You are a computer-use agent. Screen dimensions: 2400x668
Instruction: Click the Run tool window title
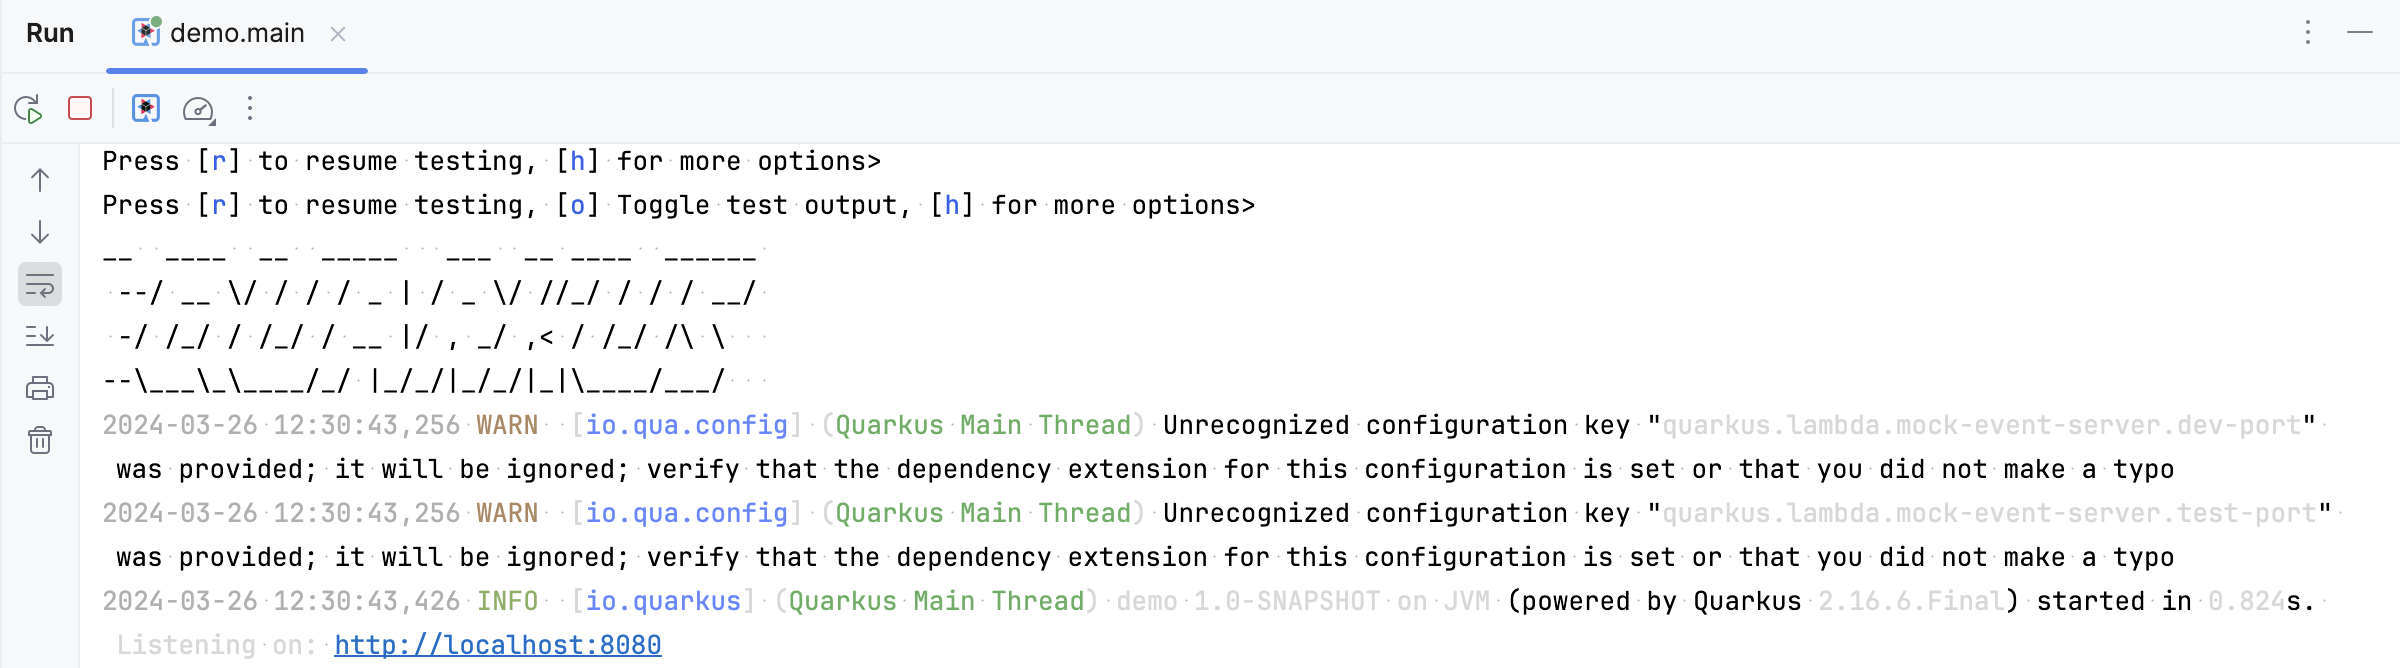50,32
